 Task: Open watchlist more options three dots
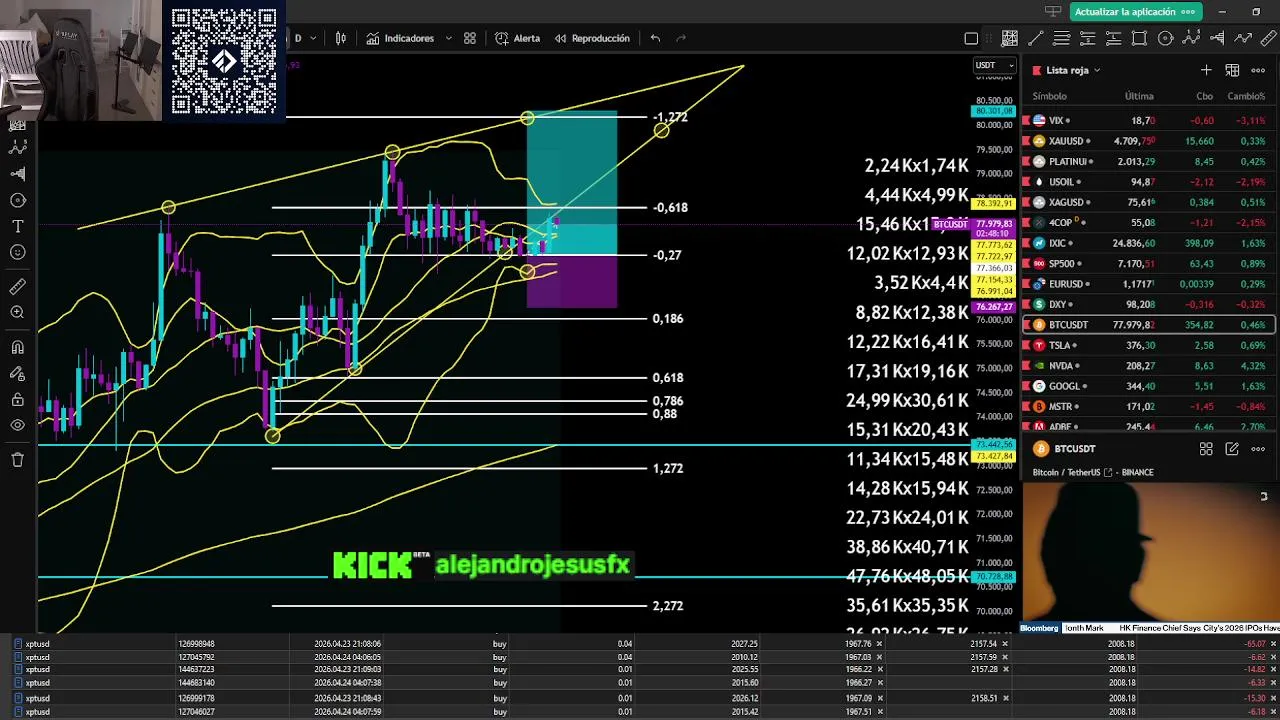[x=1258, y=70]
